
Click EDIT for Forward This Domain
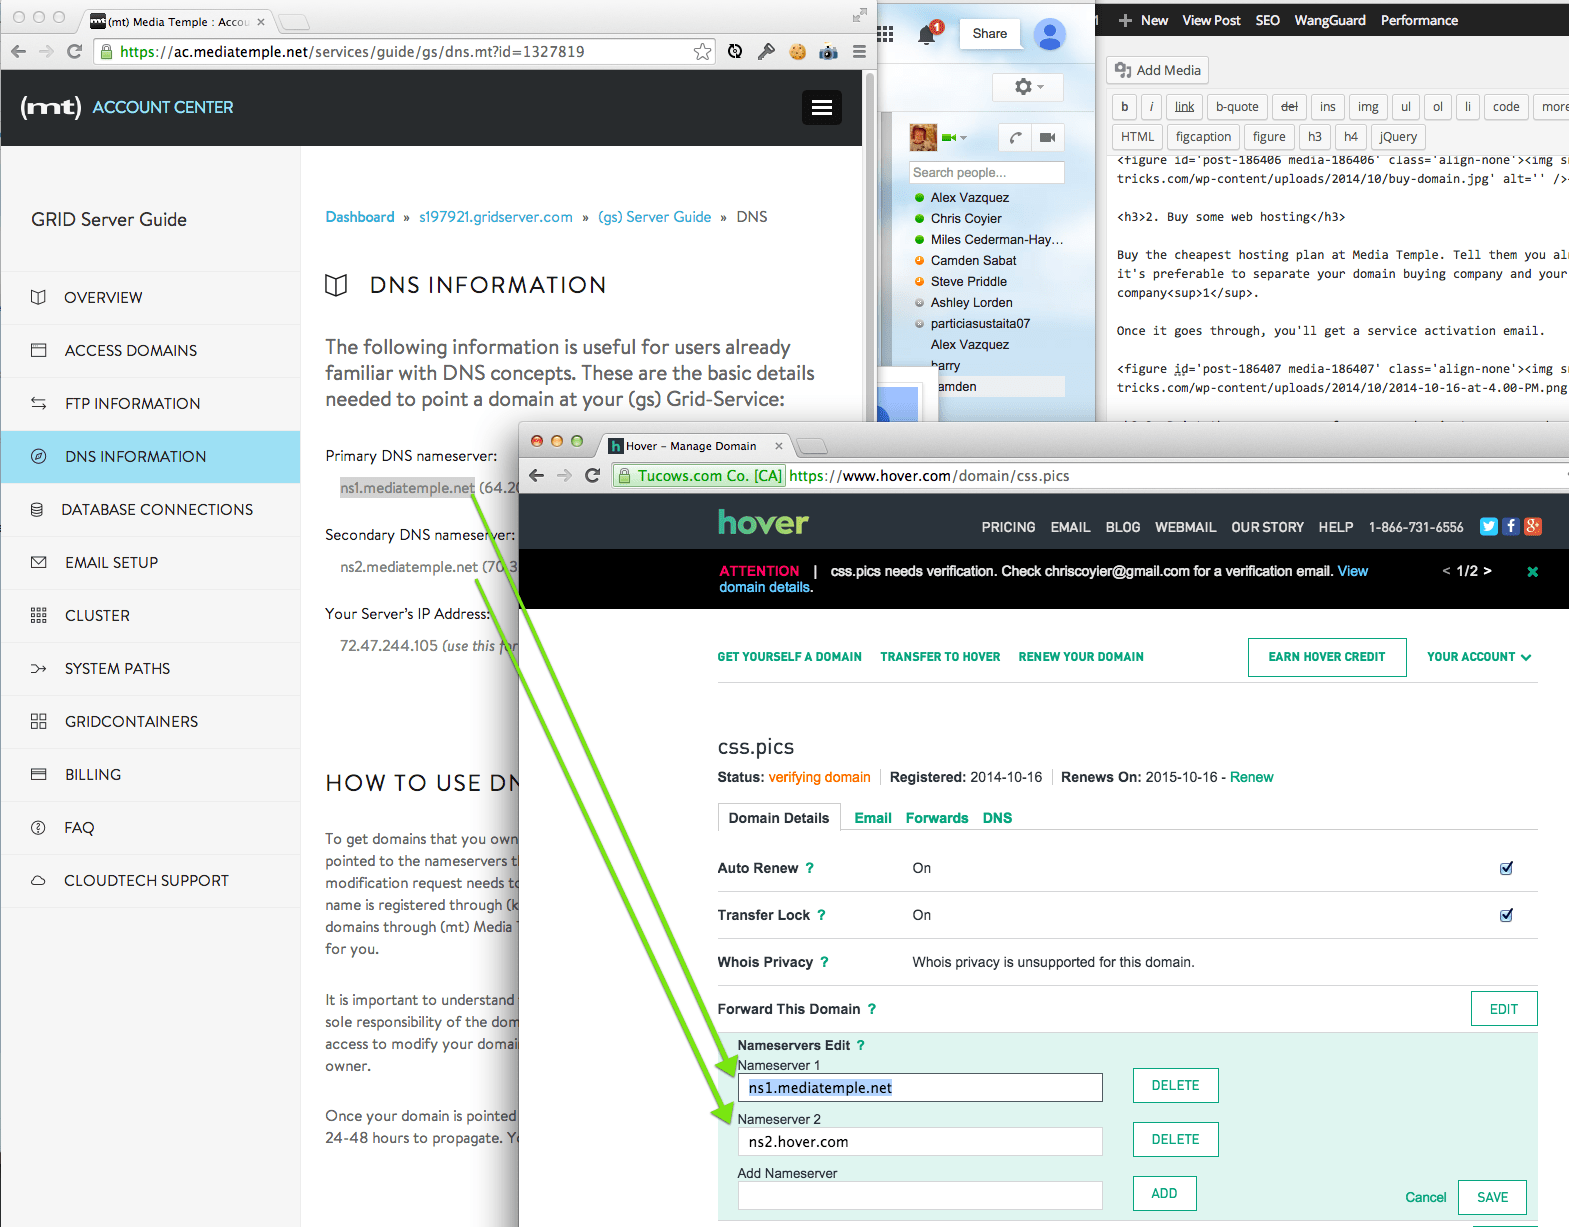point(1503,1009)
